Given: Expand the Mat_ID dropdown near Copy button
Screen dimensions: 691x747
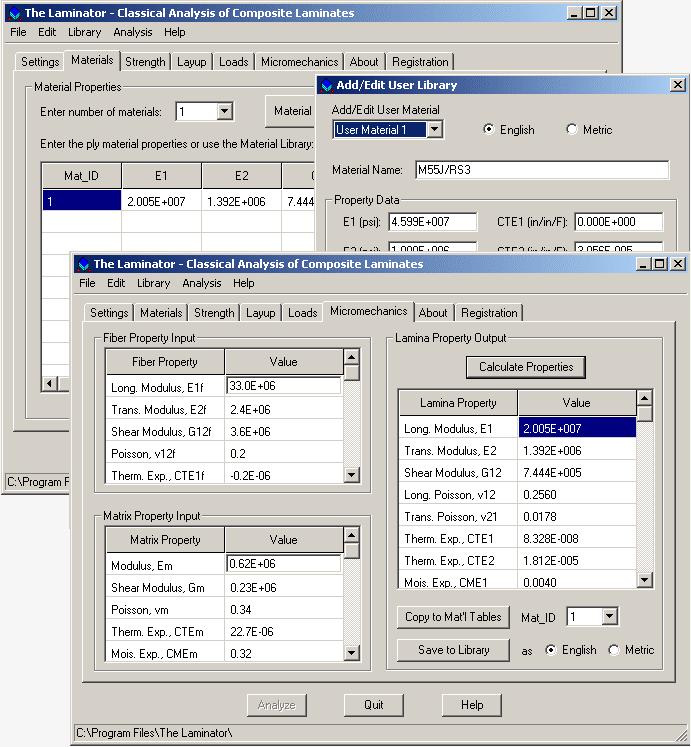Looking at the screenshot, I should point(609,618).
